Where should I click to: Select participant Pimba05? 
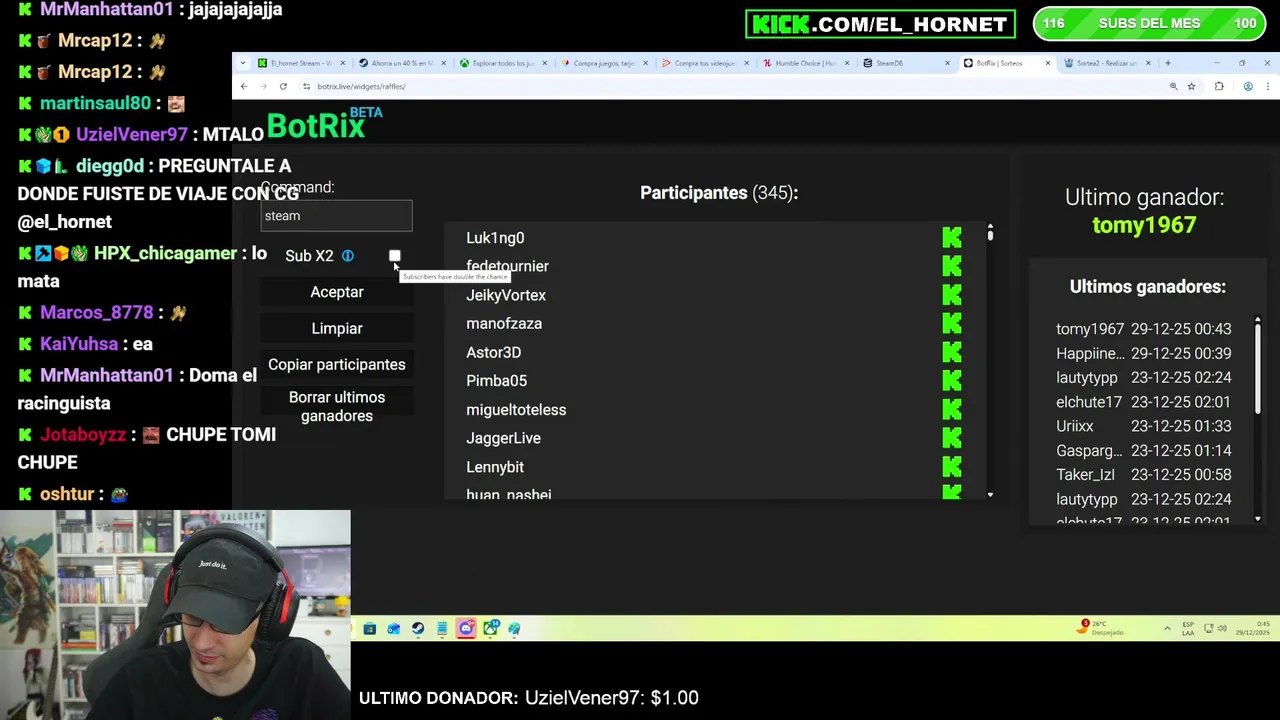coord(496,381)
